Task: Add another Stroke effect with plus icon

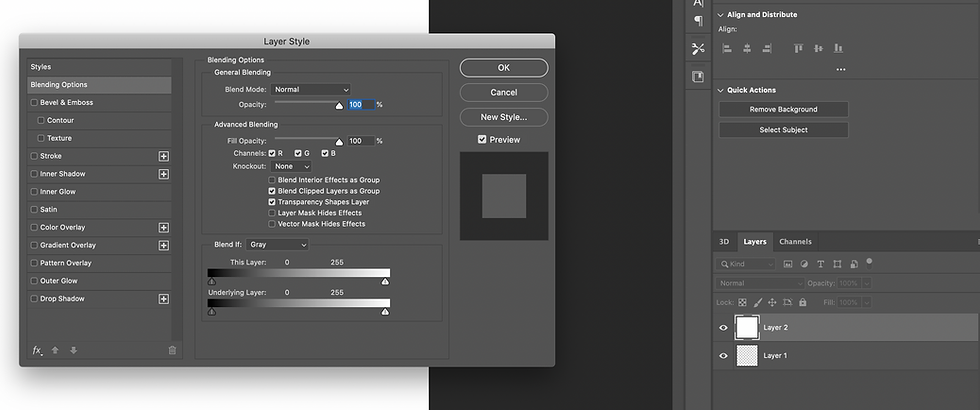Action: (x=164, y=156)
